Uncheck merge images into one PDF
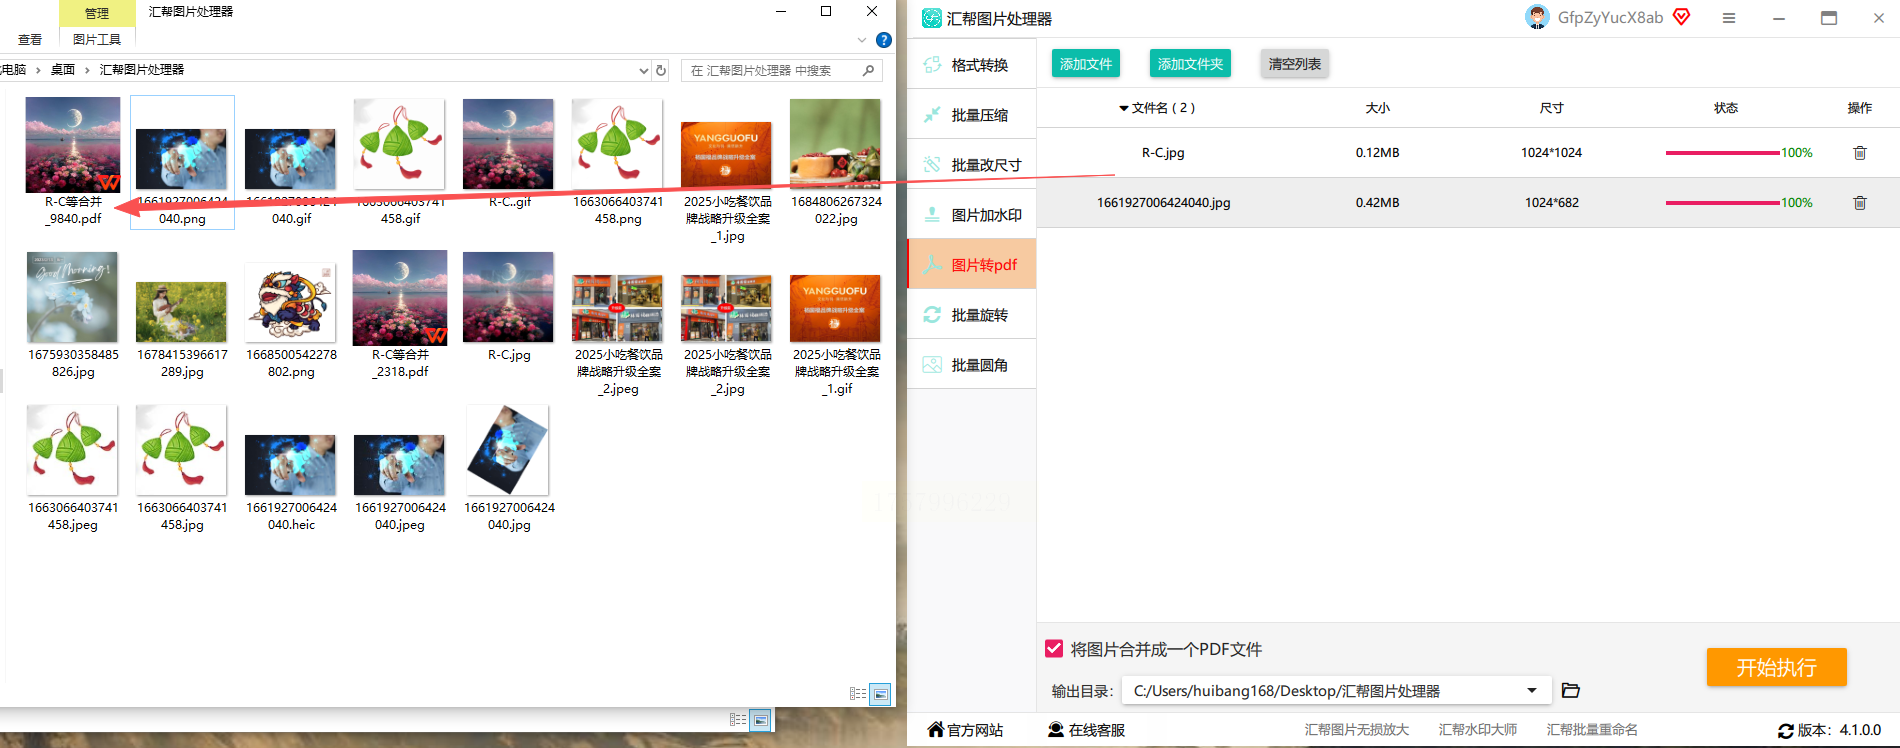The width and height of the screenshot is (1900, 748). [1054, 649]
